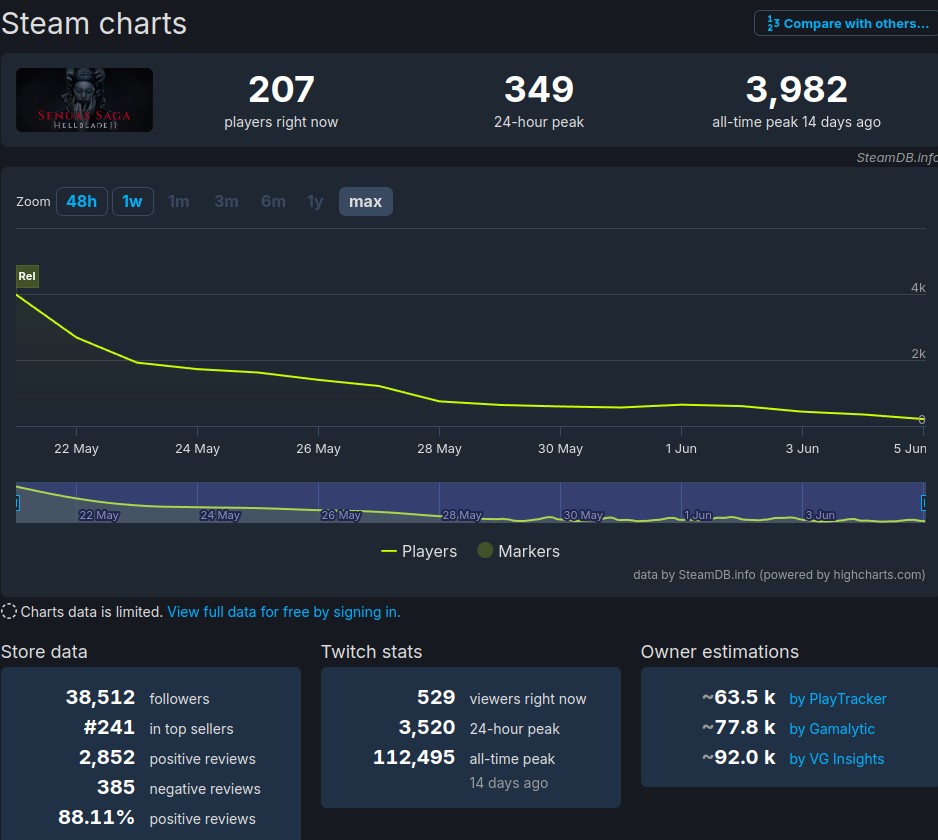Image resolution: width=938 pixels, height=840 pixels.
Task: Click the 28 May label on main chart axis
Action: point(440,449)
